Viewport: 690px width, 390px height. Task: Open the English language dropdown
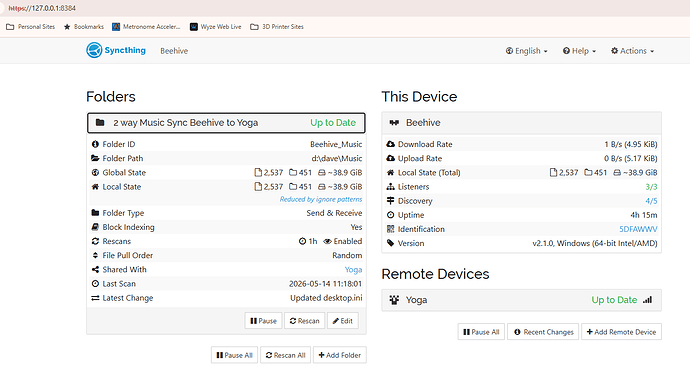[x=527, y=51]
